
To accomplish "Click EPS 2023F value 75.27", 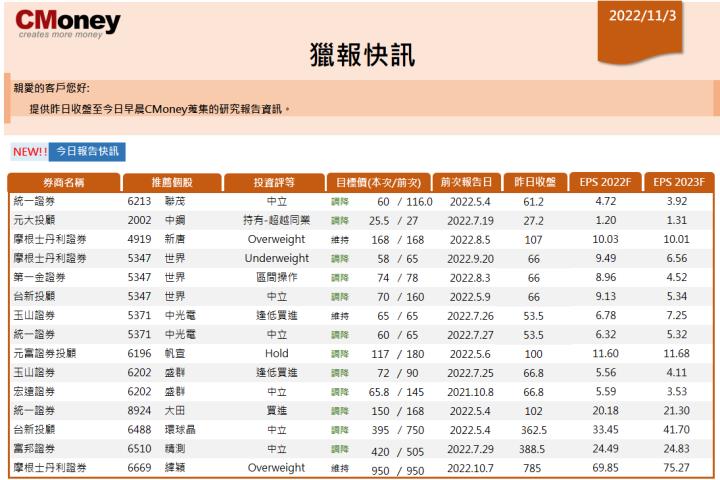I will [676, 468].
